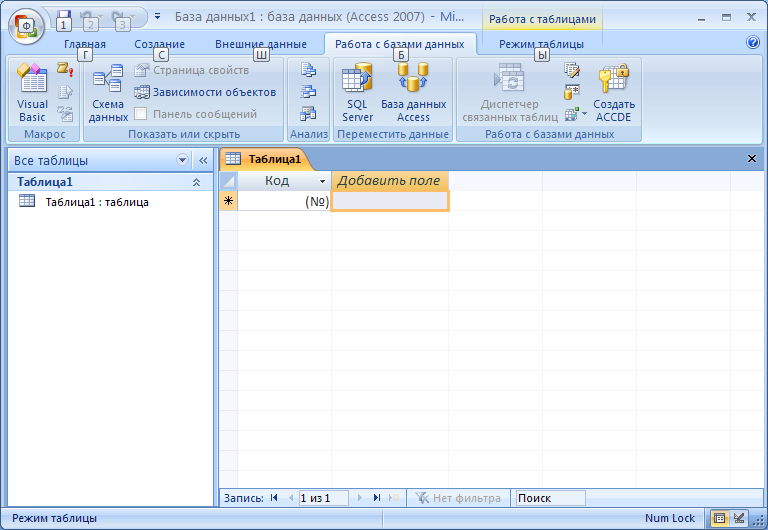The height and width of the screenshot is (530, 768).
Task: Move data to SQL Server
Action: [357, 93]
